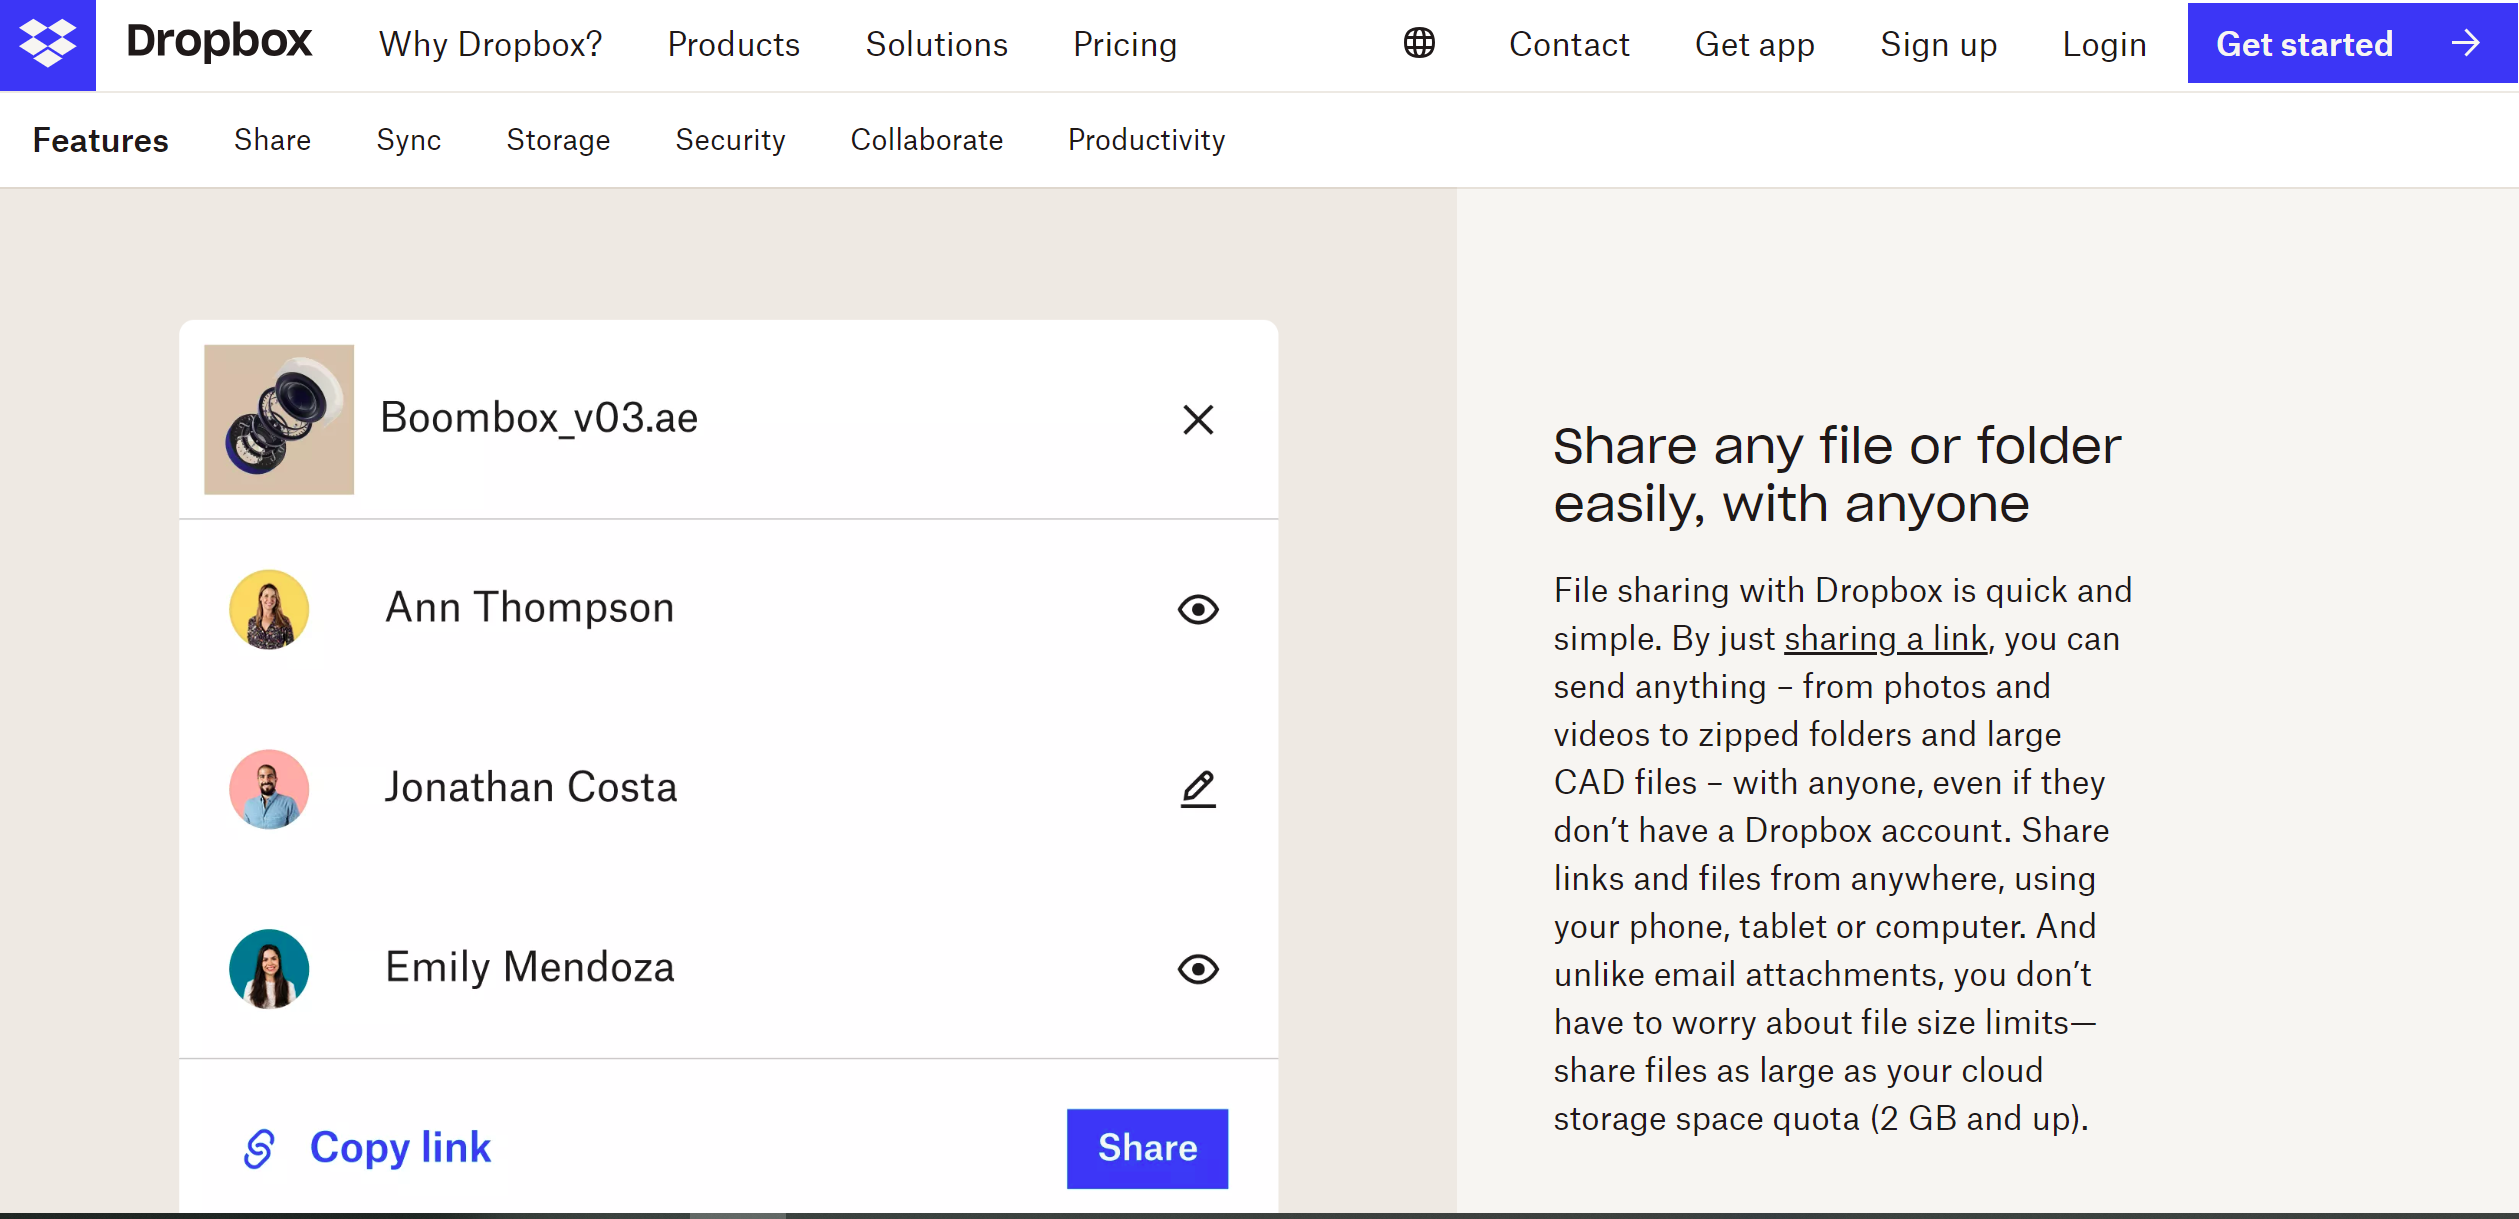2519x1219 pixels.
Task: Click the globe/language selector icon
Action: coord(1419,43)
